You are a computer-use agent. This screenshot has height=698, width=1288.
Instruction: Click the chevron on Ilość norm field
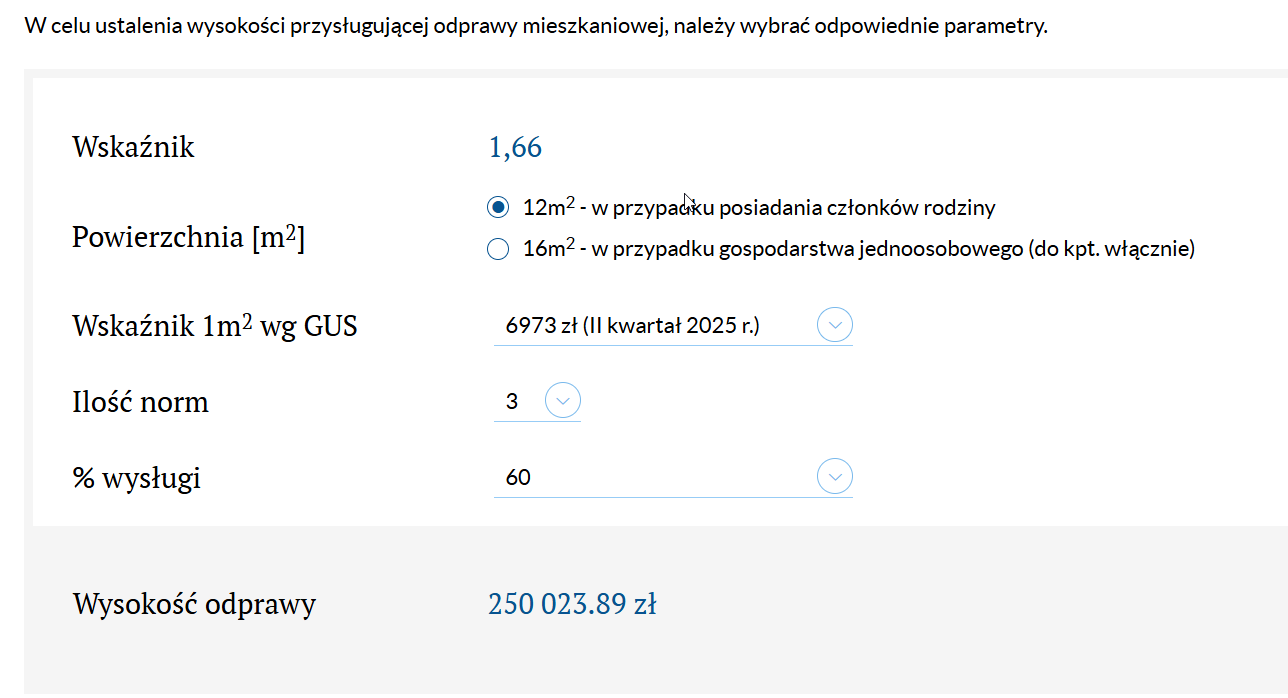pyautogui.click(x=562, y=400)
